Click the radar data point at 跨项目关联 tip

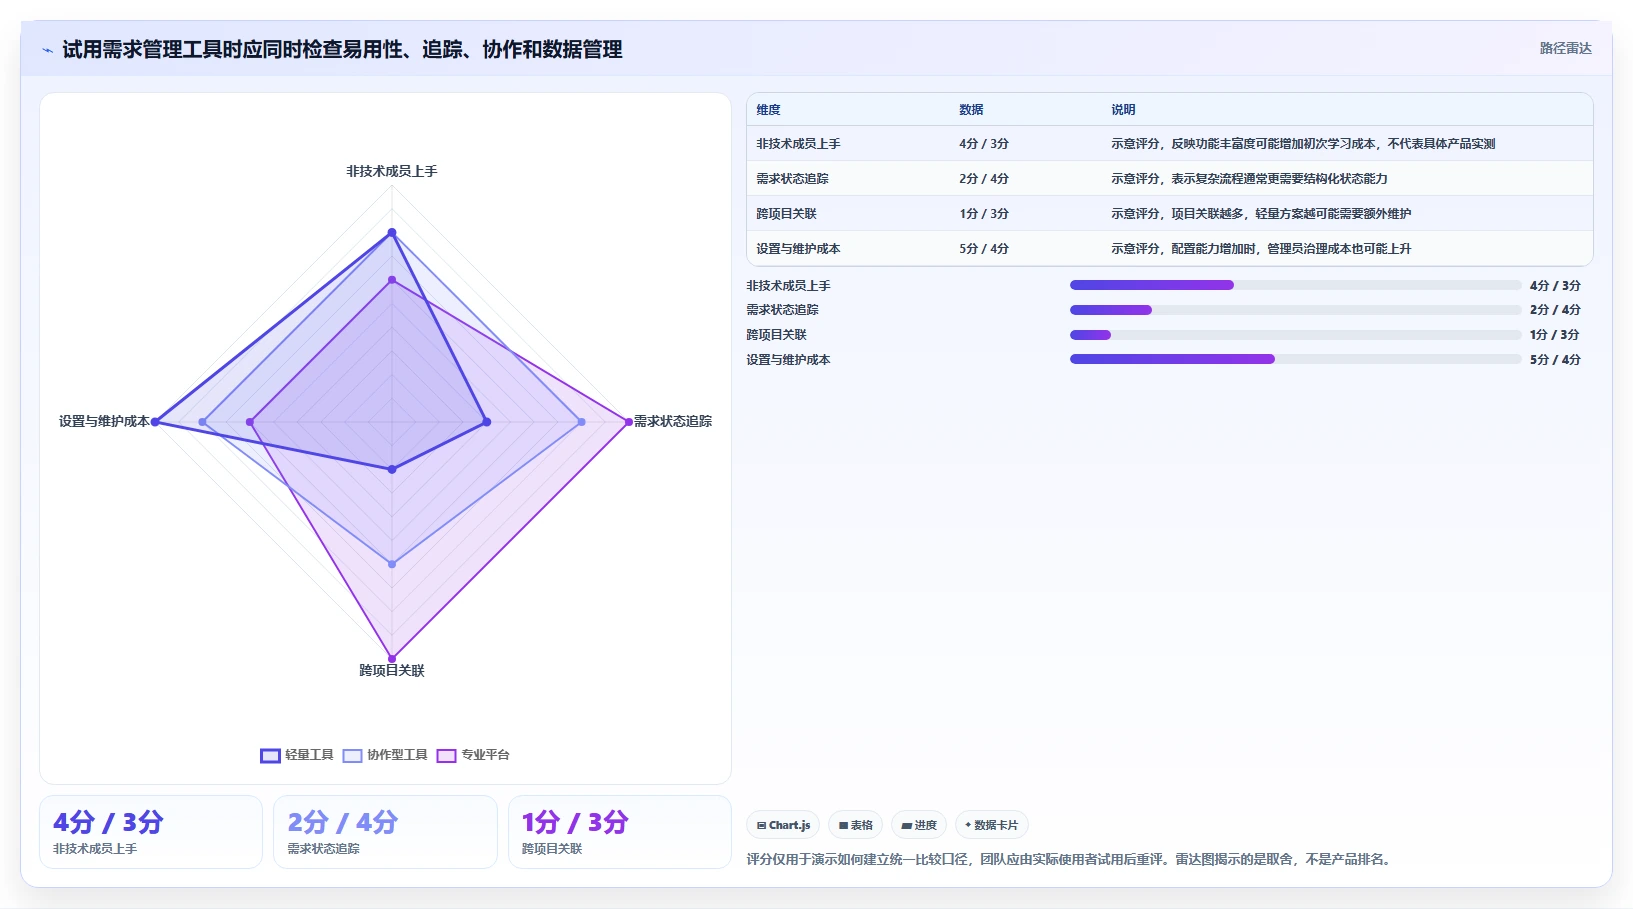(x=392, y=659)
